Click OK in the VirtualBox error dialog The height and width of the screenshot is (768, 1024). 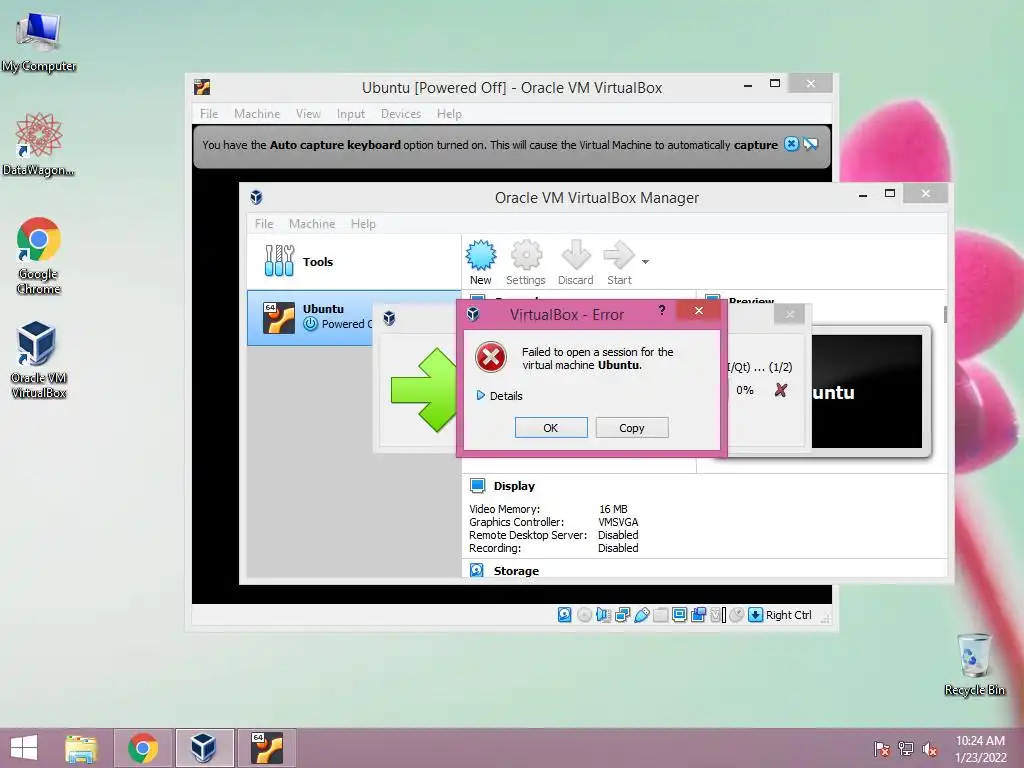point(551,428)
